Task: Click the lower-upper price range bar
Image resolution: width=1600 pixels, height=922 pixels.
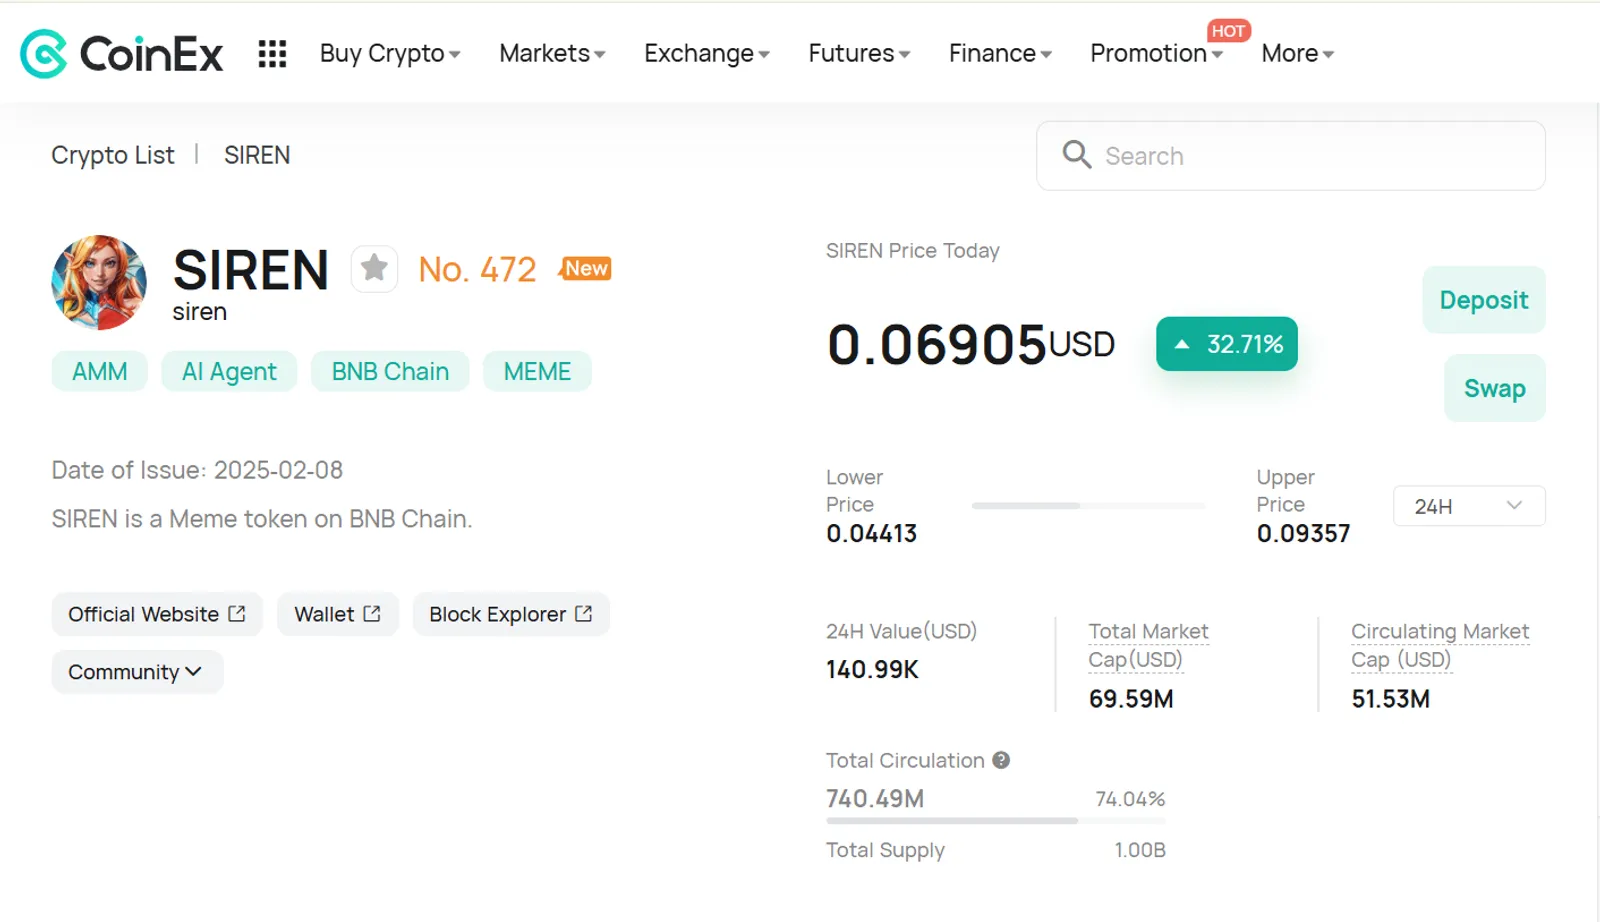Action: tap(1089, 506)
